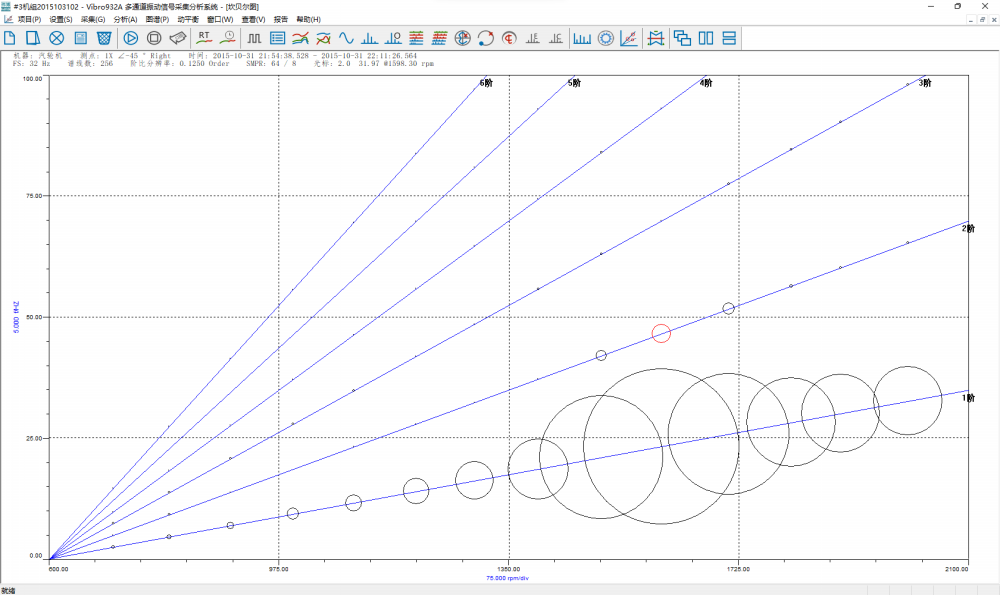
Task: Click the 4阶 order line label
Action: pos(705,83)
